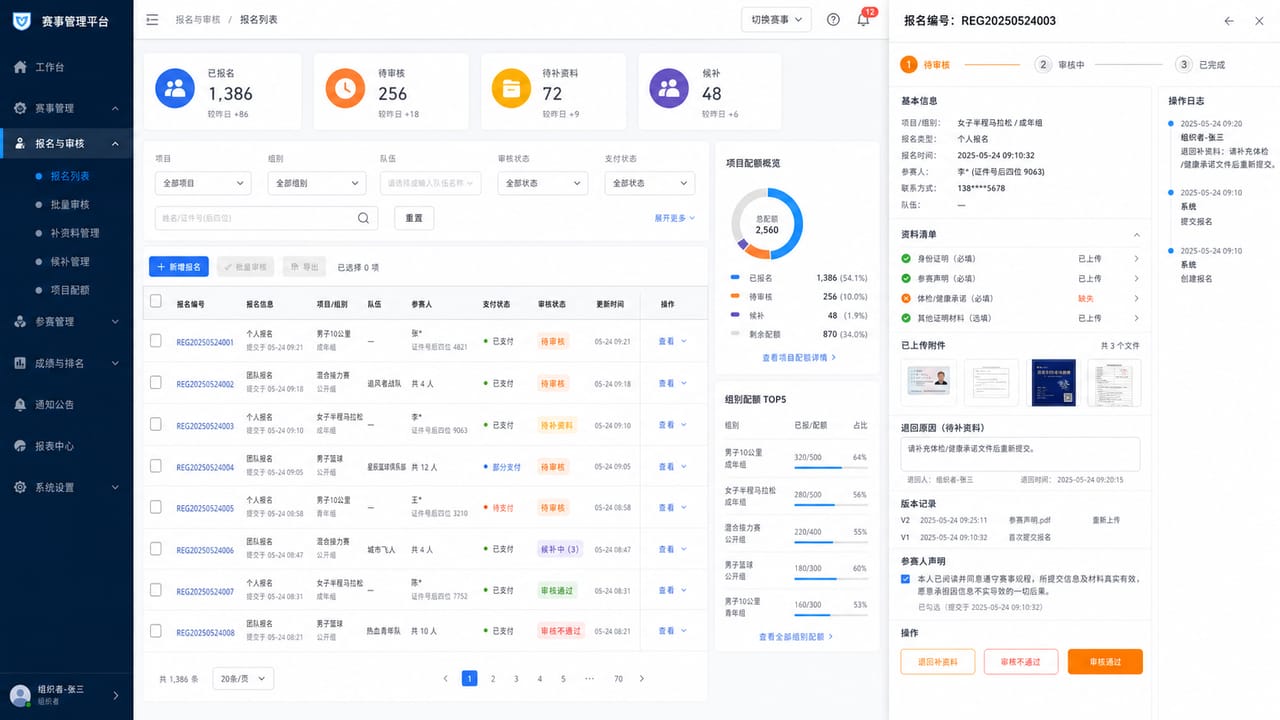Click the purple waitlist stat icon

coord(669,88)
